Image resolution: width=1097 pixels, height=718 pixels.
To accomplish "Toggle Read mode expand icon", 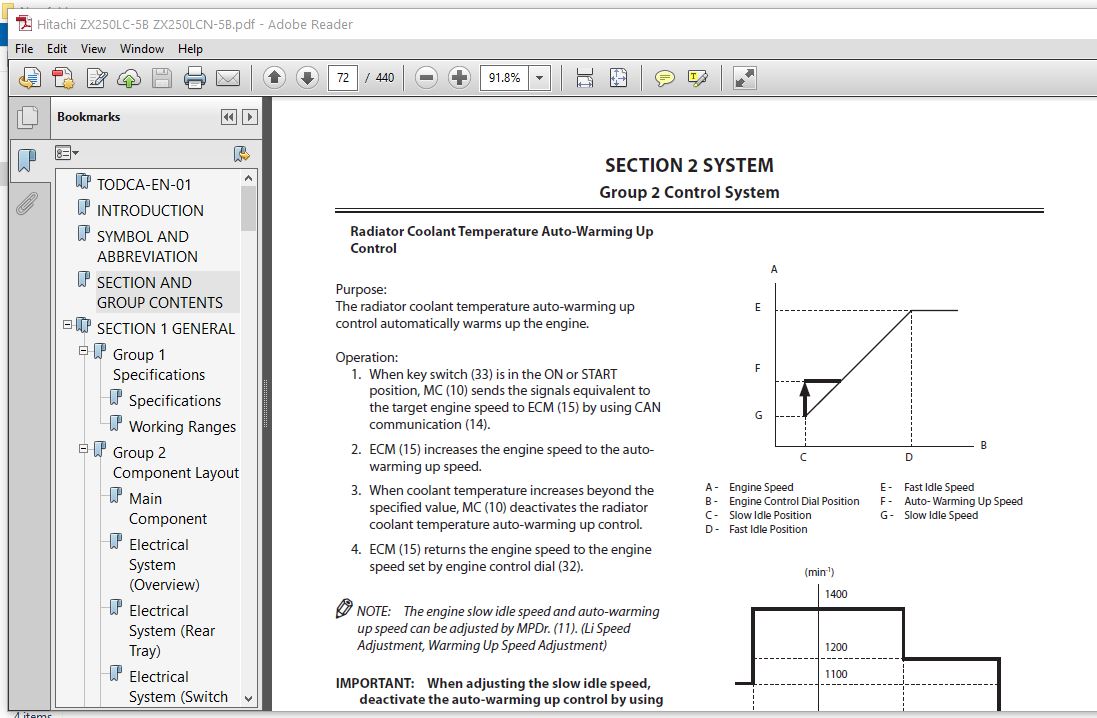I will click(744, 78).
